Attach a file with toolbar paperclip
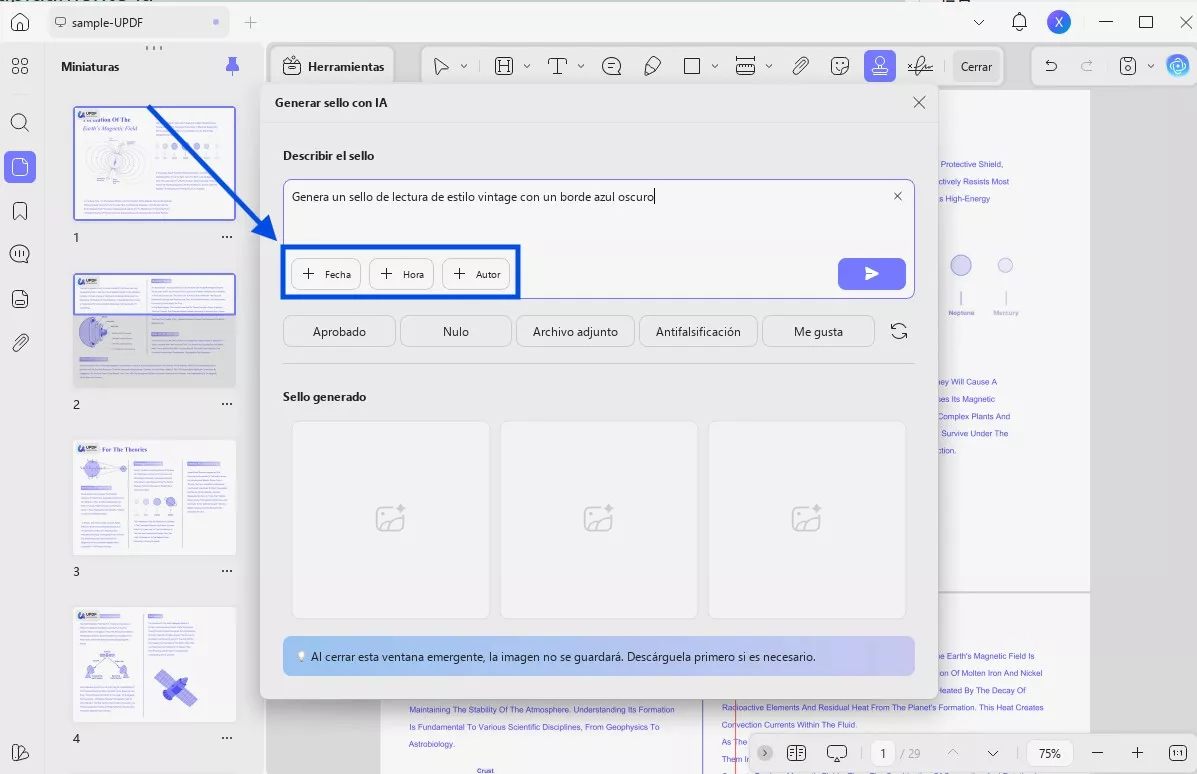 coord(800,66)
